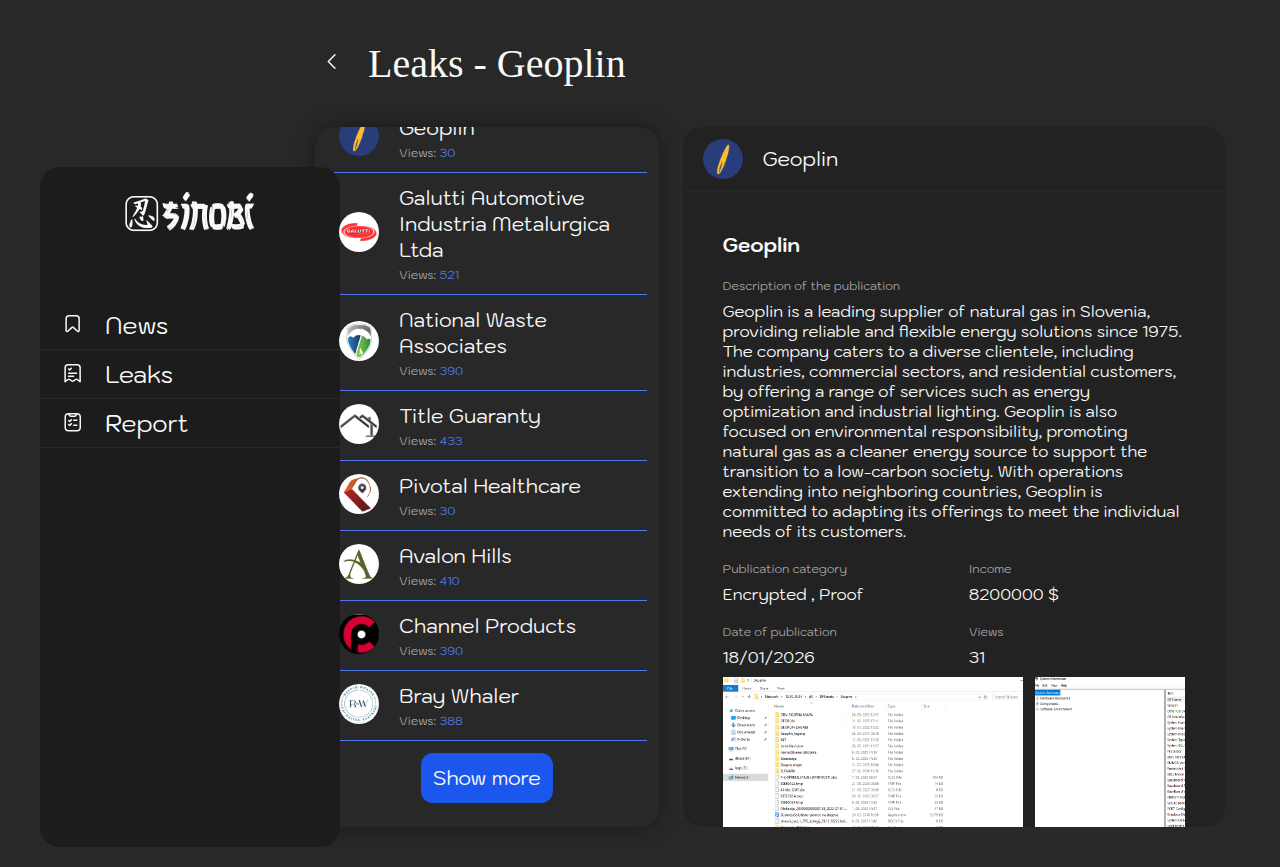Viewport: 1280px width, 867px height.
Task: Click the Sinobi logo in the sidebar
Action: pyautogui.click(x=190, y=213)
